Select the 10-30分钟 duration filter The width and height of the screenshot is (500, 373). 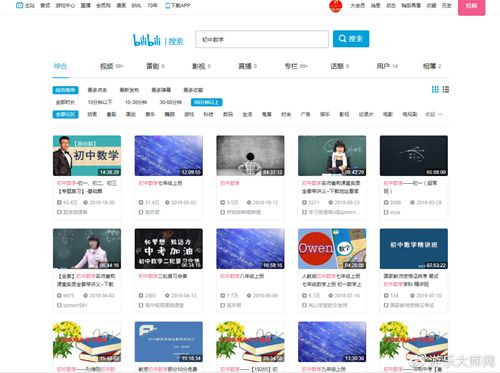pos(136,102)
